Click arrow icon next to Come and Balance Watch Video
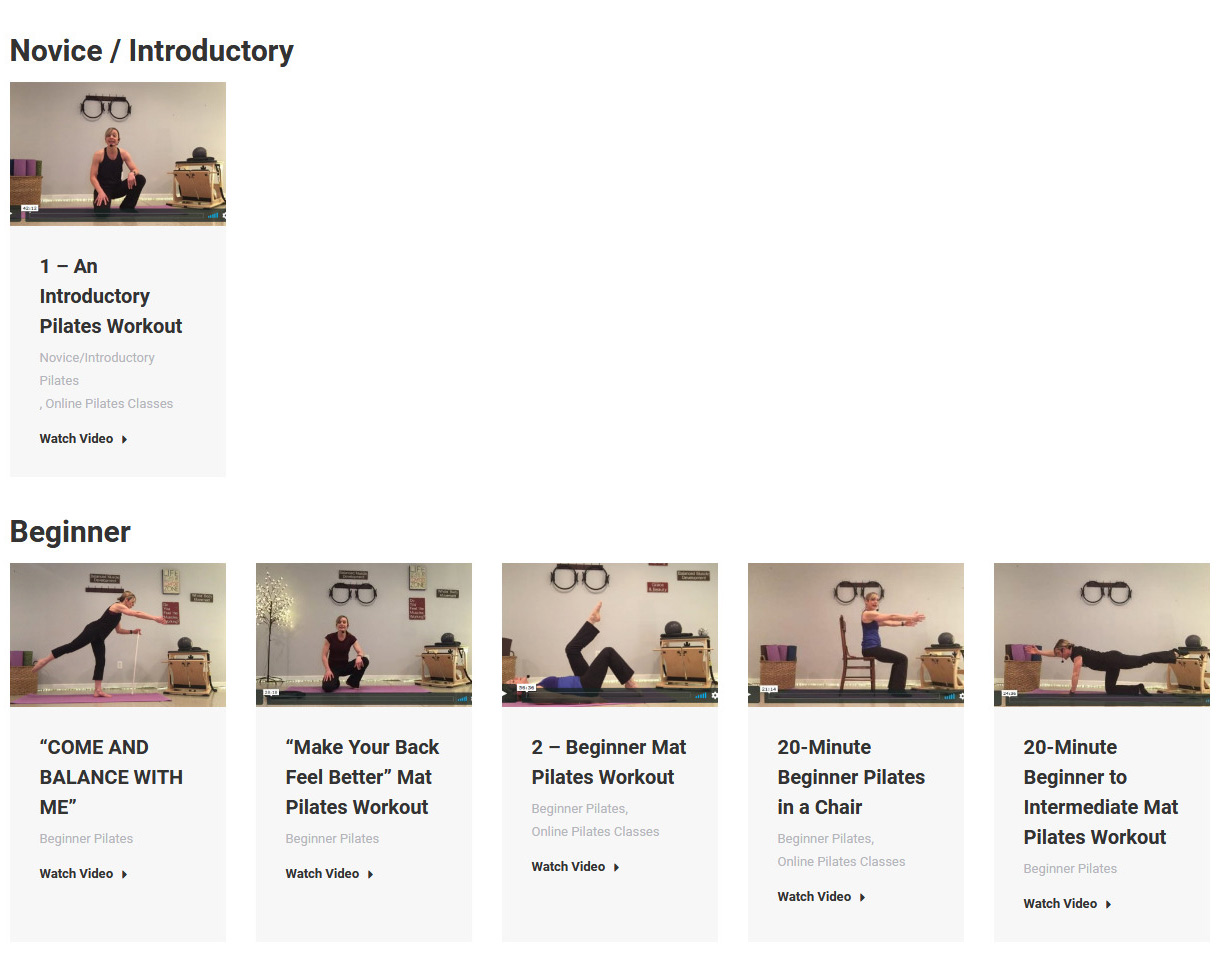 (124, 874)
